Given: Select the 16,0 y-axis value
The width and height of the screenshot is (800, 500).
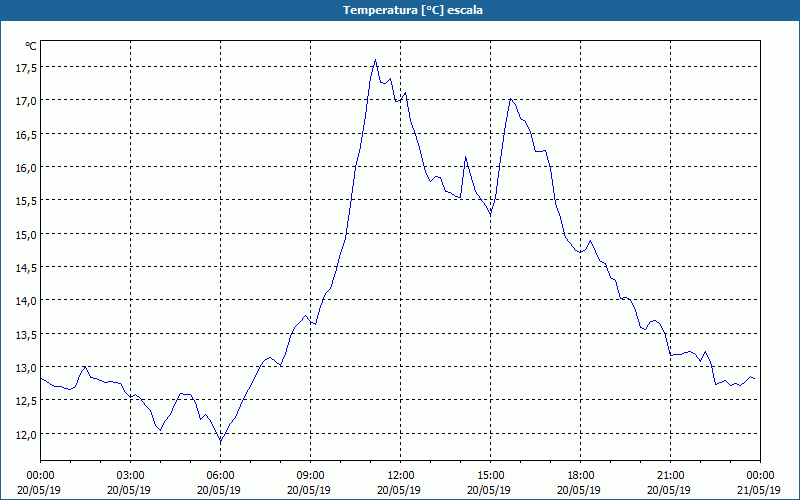Looking at the screenshot, I should pos(26,167).
